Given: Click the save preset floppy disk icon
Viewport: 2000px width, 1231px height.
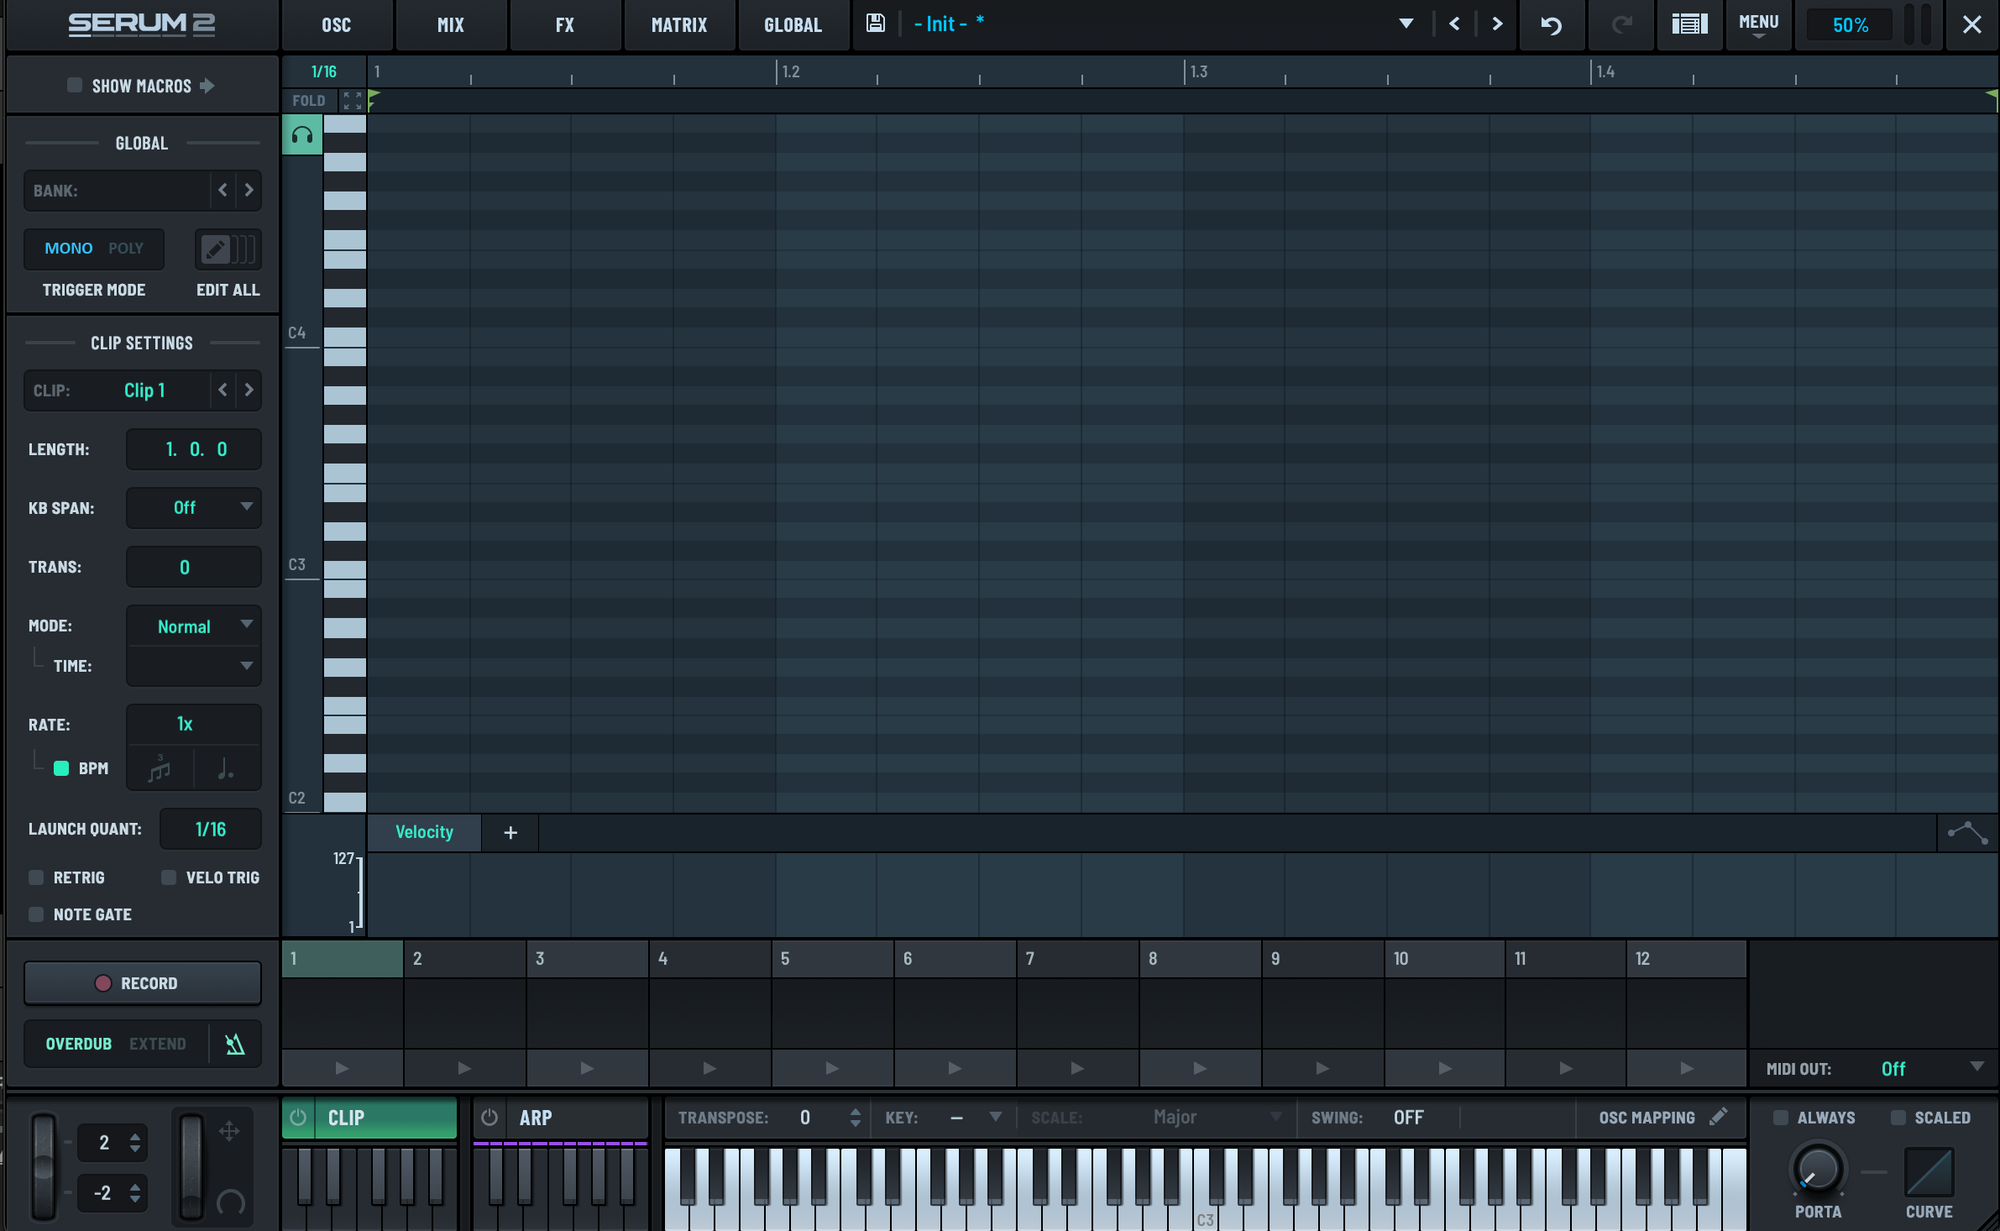Looking at the screenshot, I should click(x=875, y=24).
